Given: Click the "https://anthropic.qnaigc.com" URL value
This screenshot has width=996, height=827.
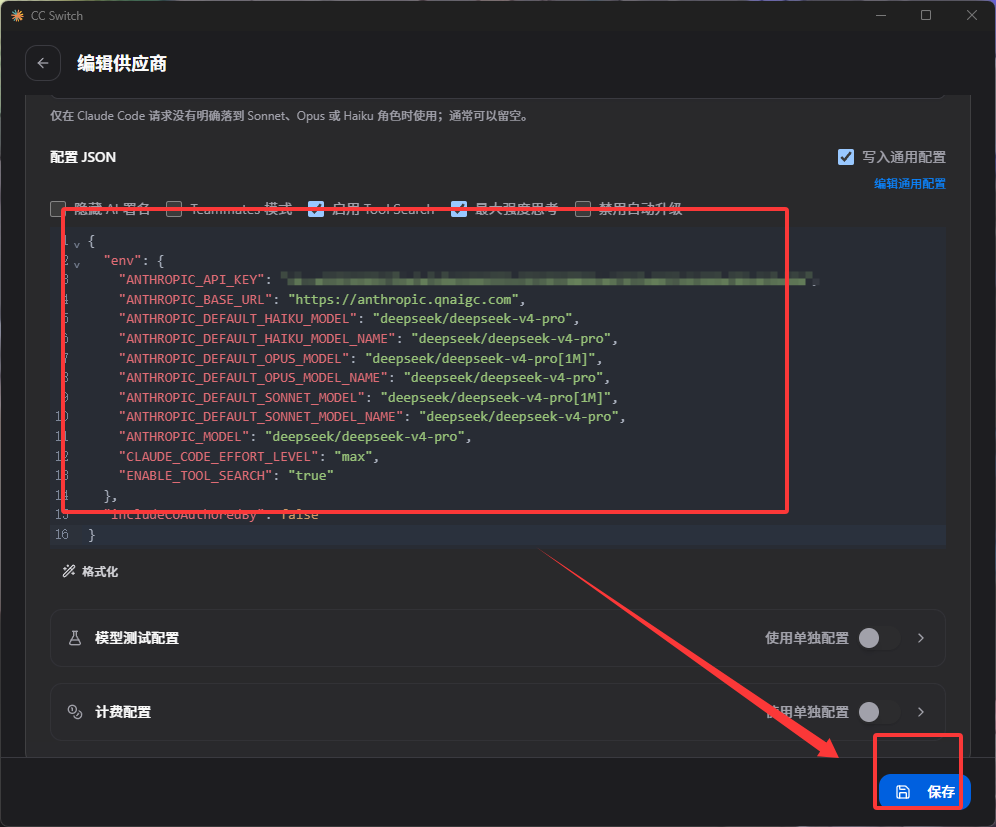Looking at the screenshot, I should 403,299.
